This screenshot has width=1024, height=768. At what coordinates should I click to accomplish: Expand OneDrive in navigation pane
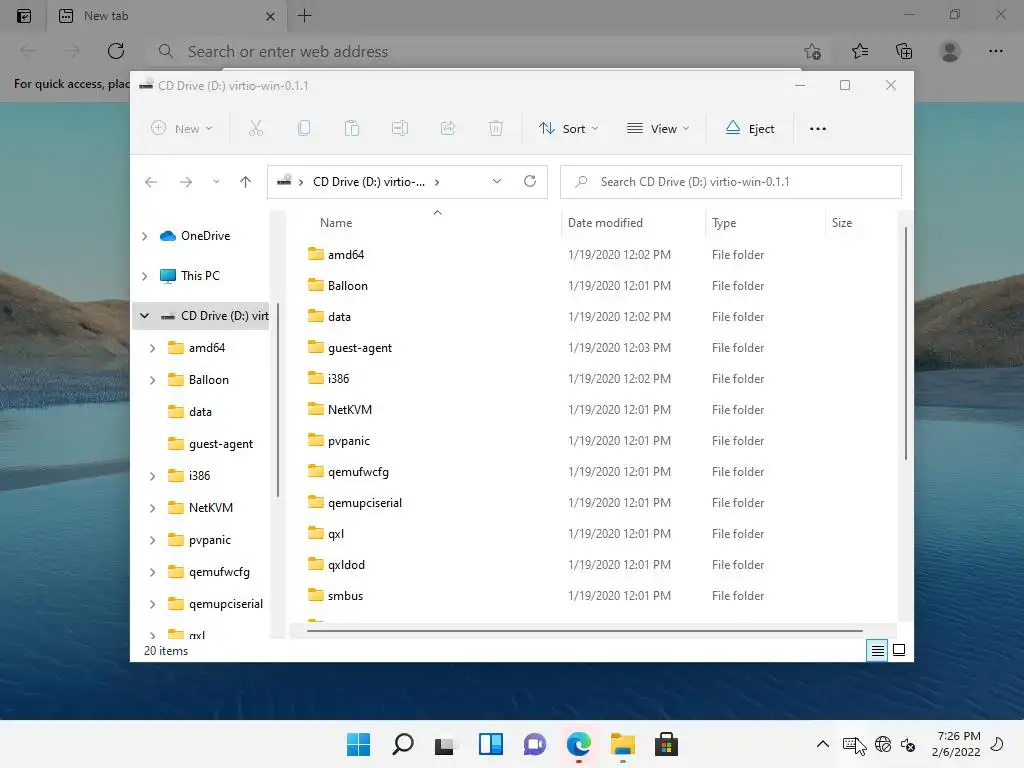(x=144, y=236)
